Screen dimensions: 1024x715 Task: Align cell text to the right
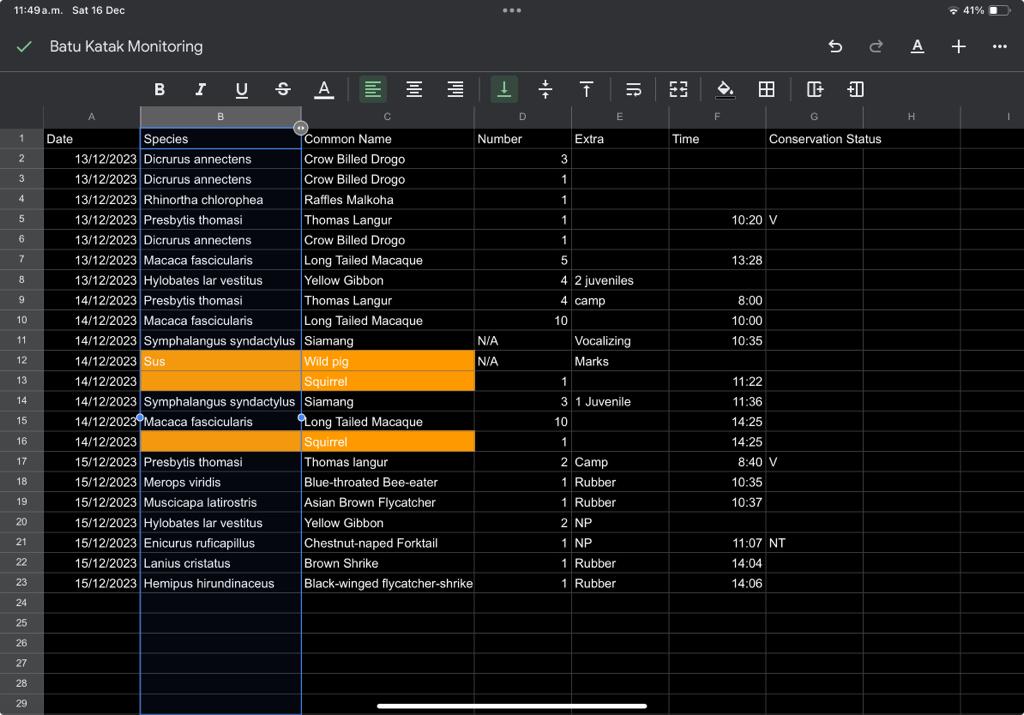(x=455, y=89)
